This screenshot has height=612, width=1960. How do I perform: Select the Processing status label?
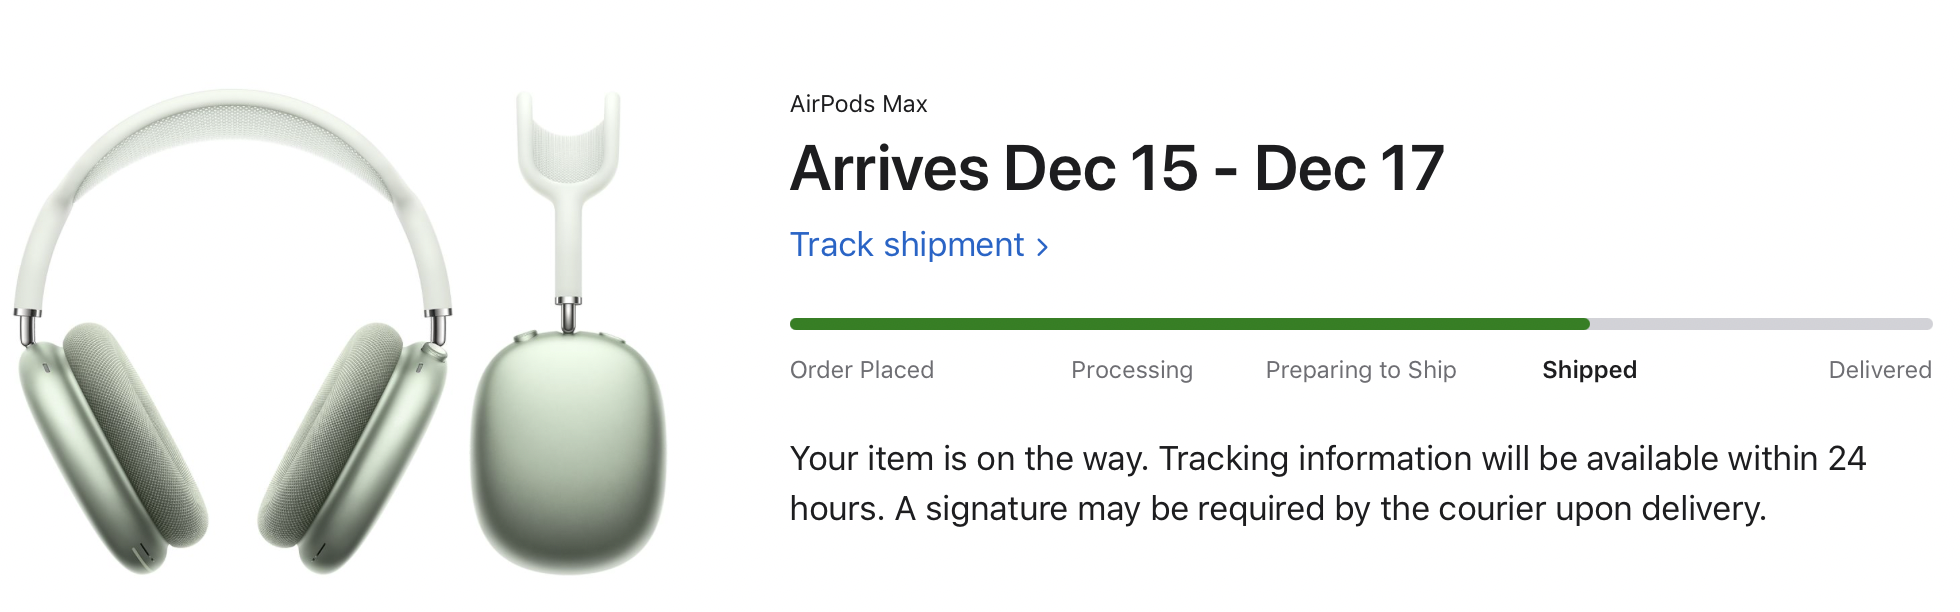pos(1131,370)
